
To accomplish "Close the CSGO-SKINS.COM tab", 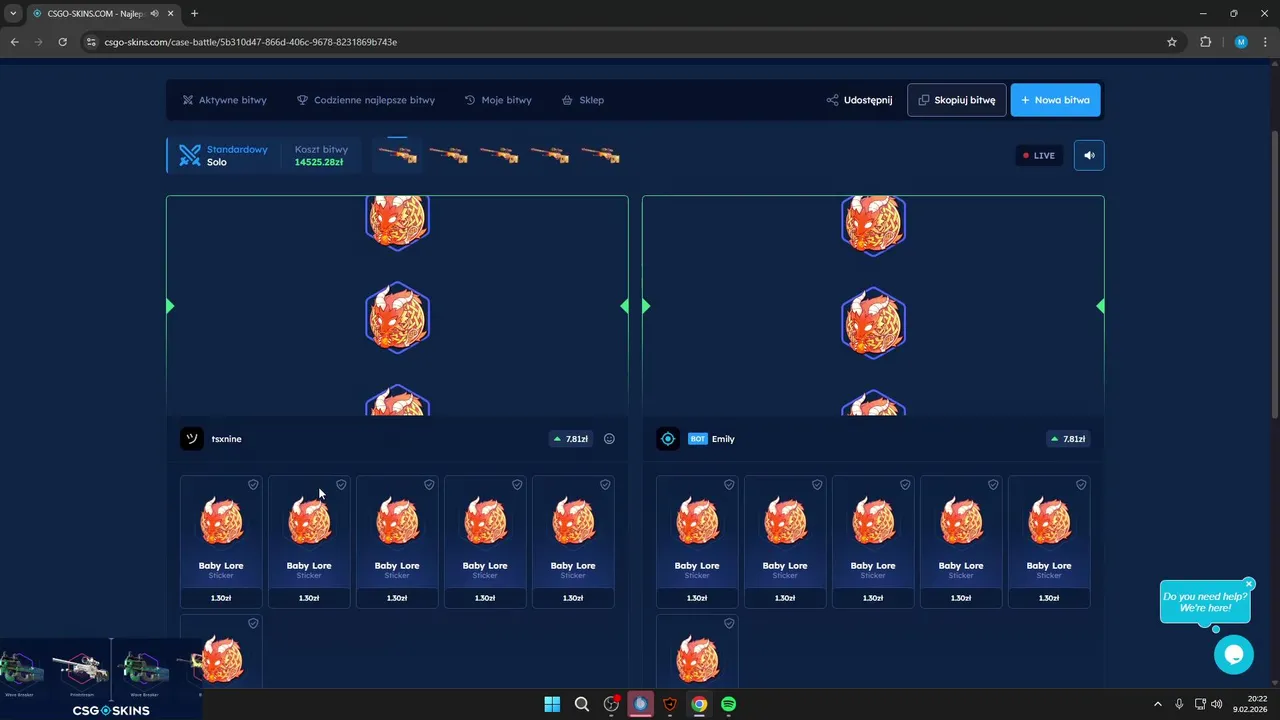I will (170, 13).
